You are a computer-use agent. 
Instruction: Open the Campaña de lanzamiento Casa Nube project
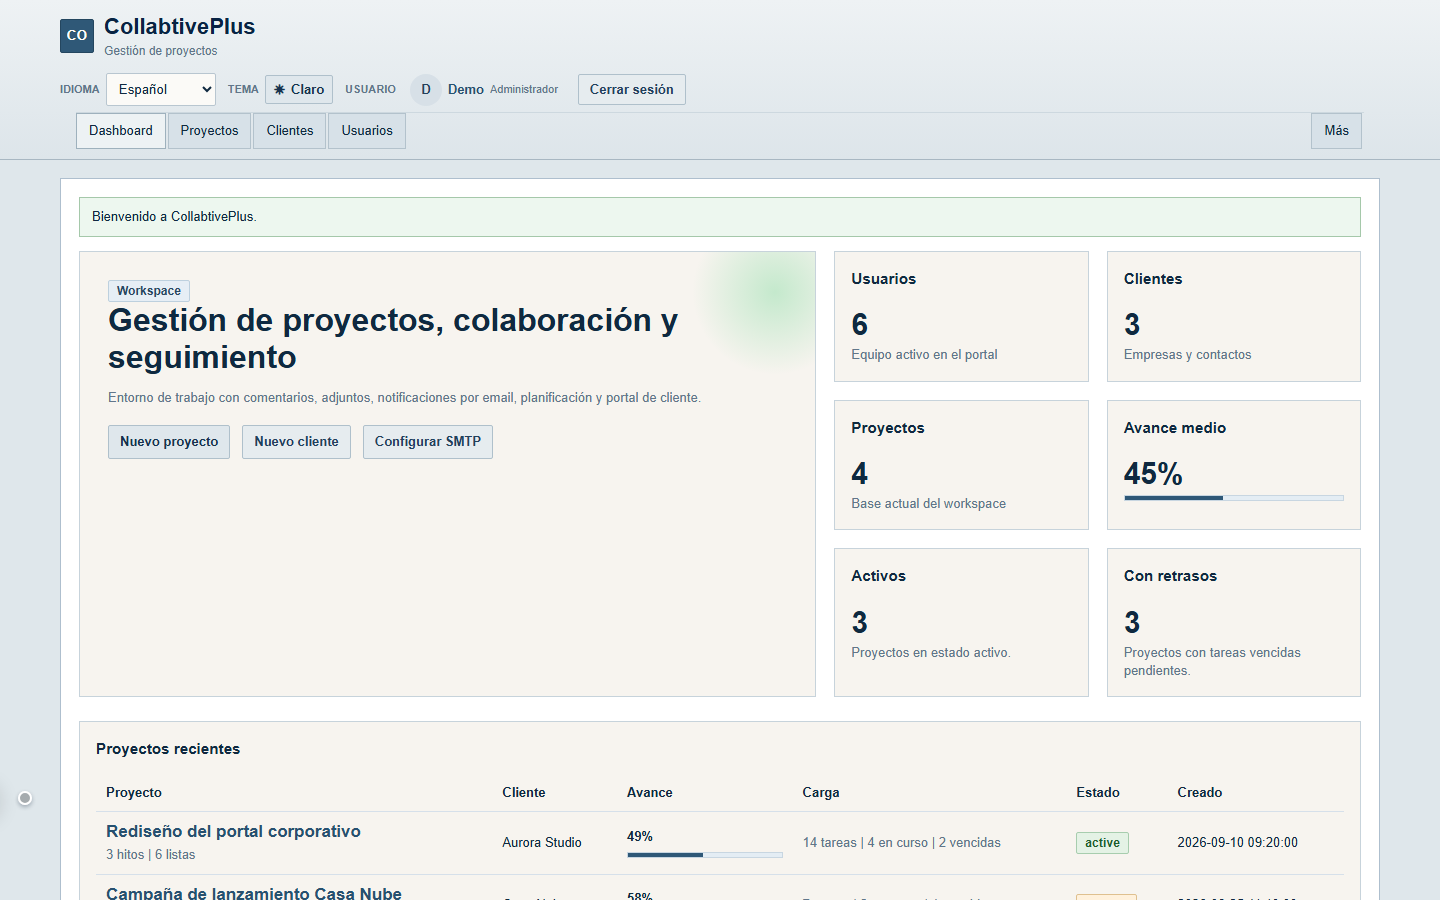click(254, 893)
